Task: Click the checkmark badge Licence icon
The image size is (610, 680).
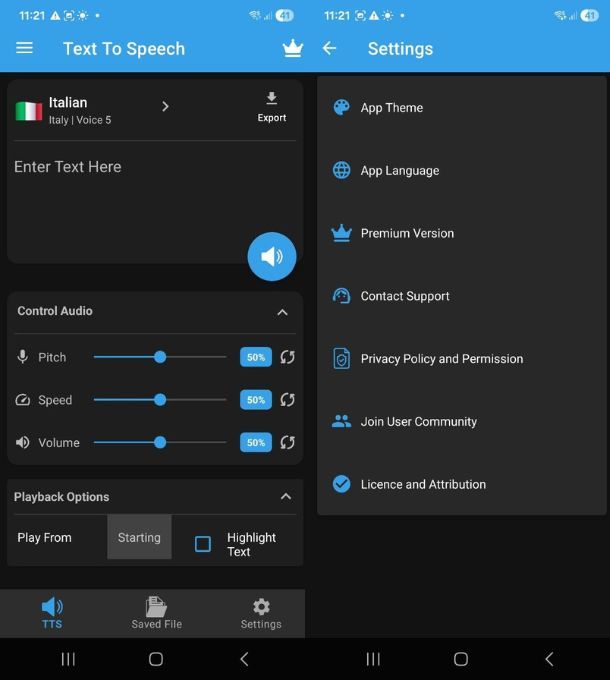Action: pyautogui.click(x=341, y=484)
